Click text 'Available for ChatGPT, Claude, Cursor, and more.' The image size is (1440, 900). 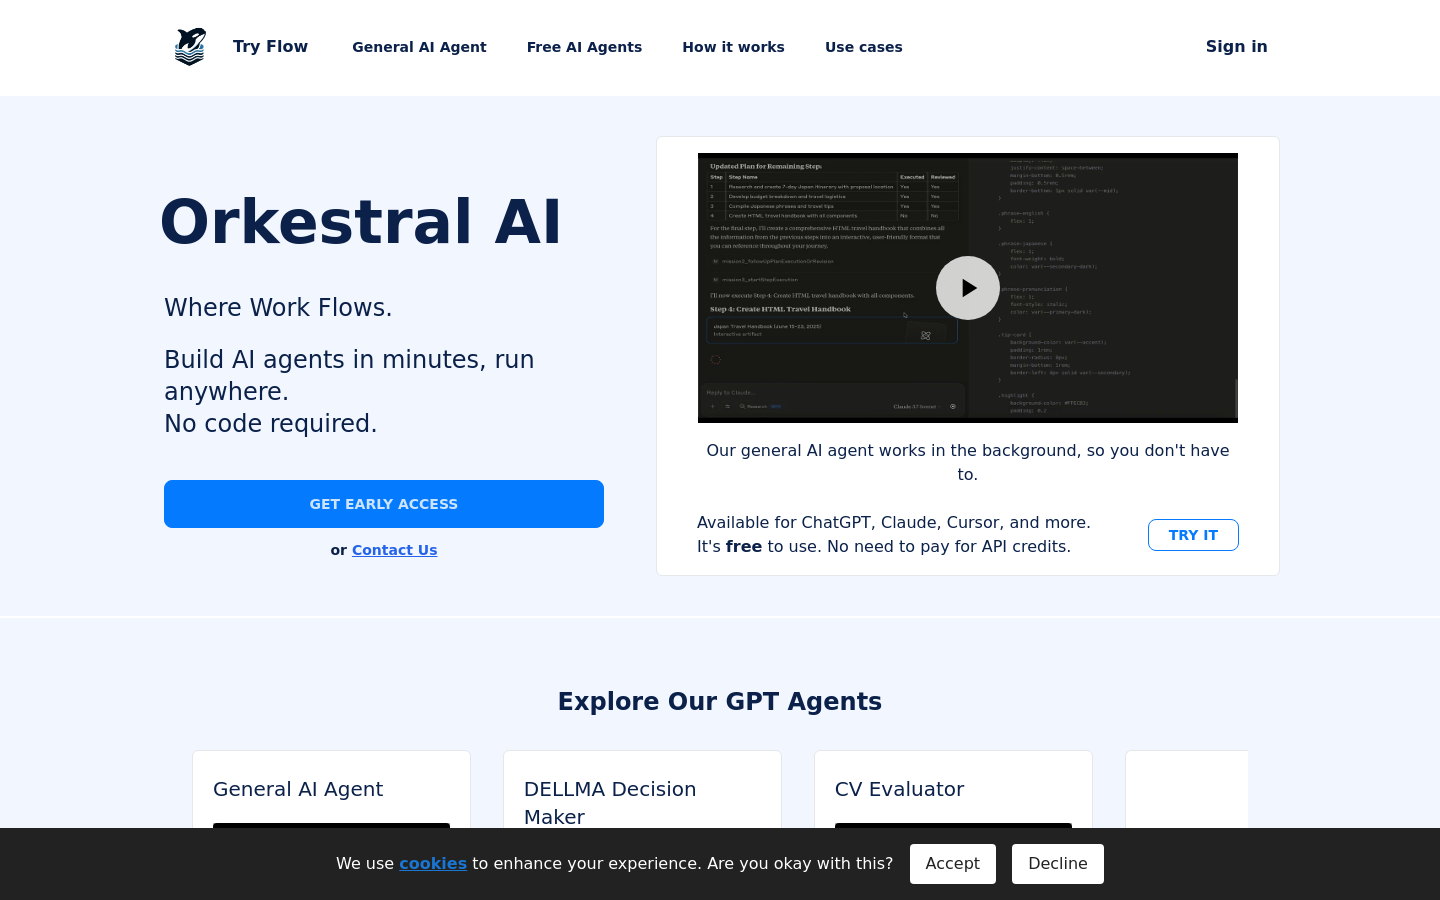[x=893, y=522]
